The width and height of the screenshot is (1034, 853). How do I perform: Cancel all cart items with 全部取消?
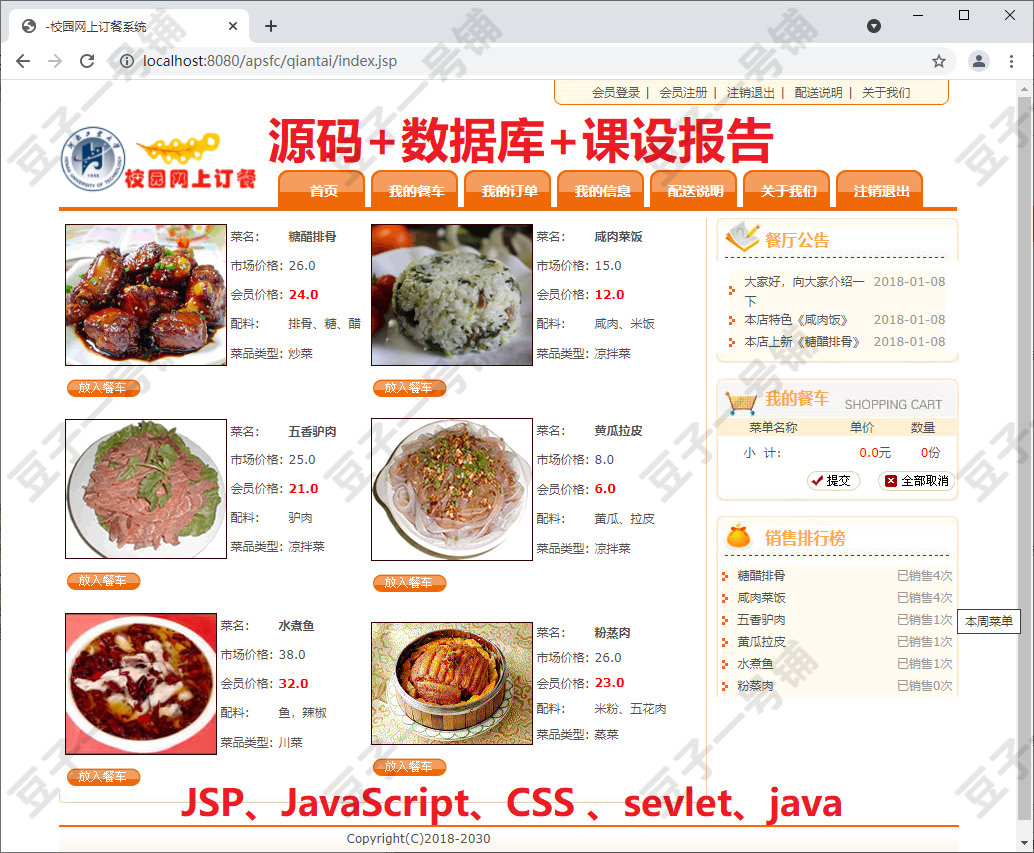(917, 481)
